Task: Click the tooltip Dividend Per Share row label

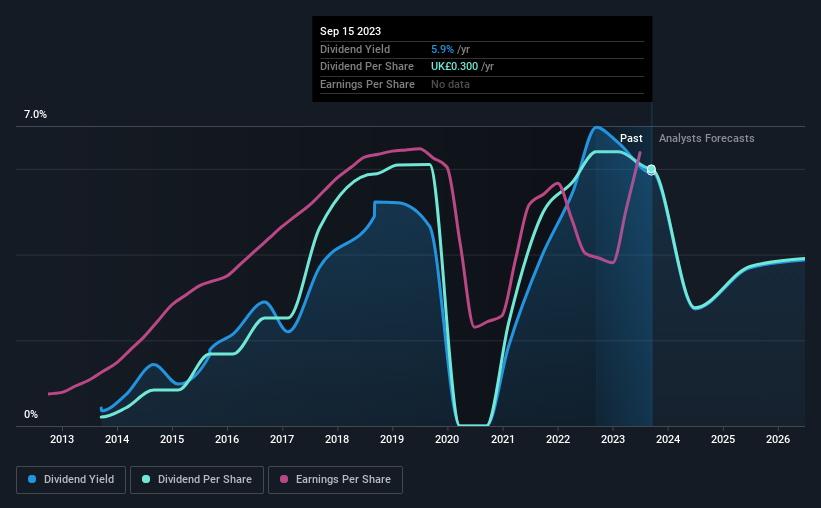Action: coord(367,67)
